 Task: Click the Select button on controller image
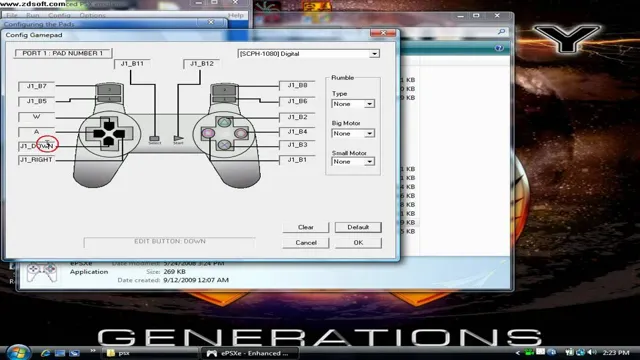[154, 139]
